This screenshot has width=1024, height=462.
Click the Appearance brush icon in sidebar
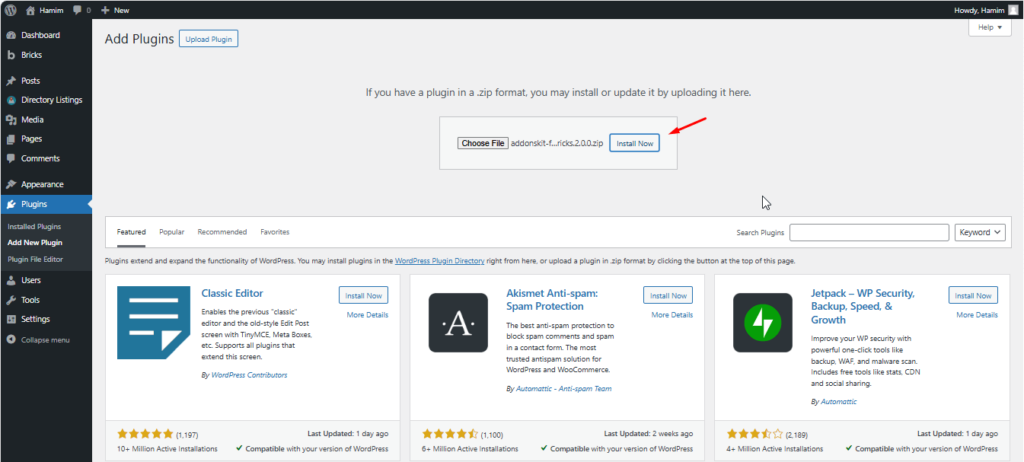pos(10,184)
